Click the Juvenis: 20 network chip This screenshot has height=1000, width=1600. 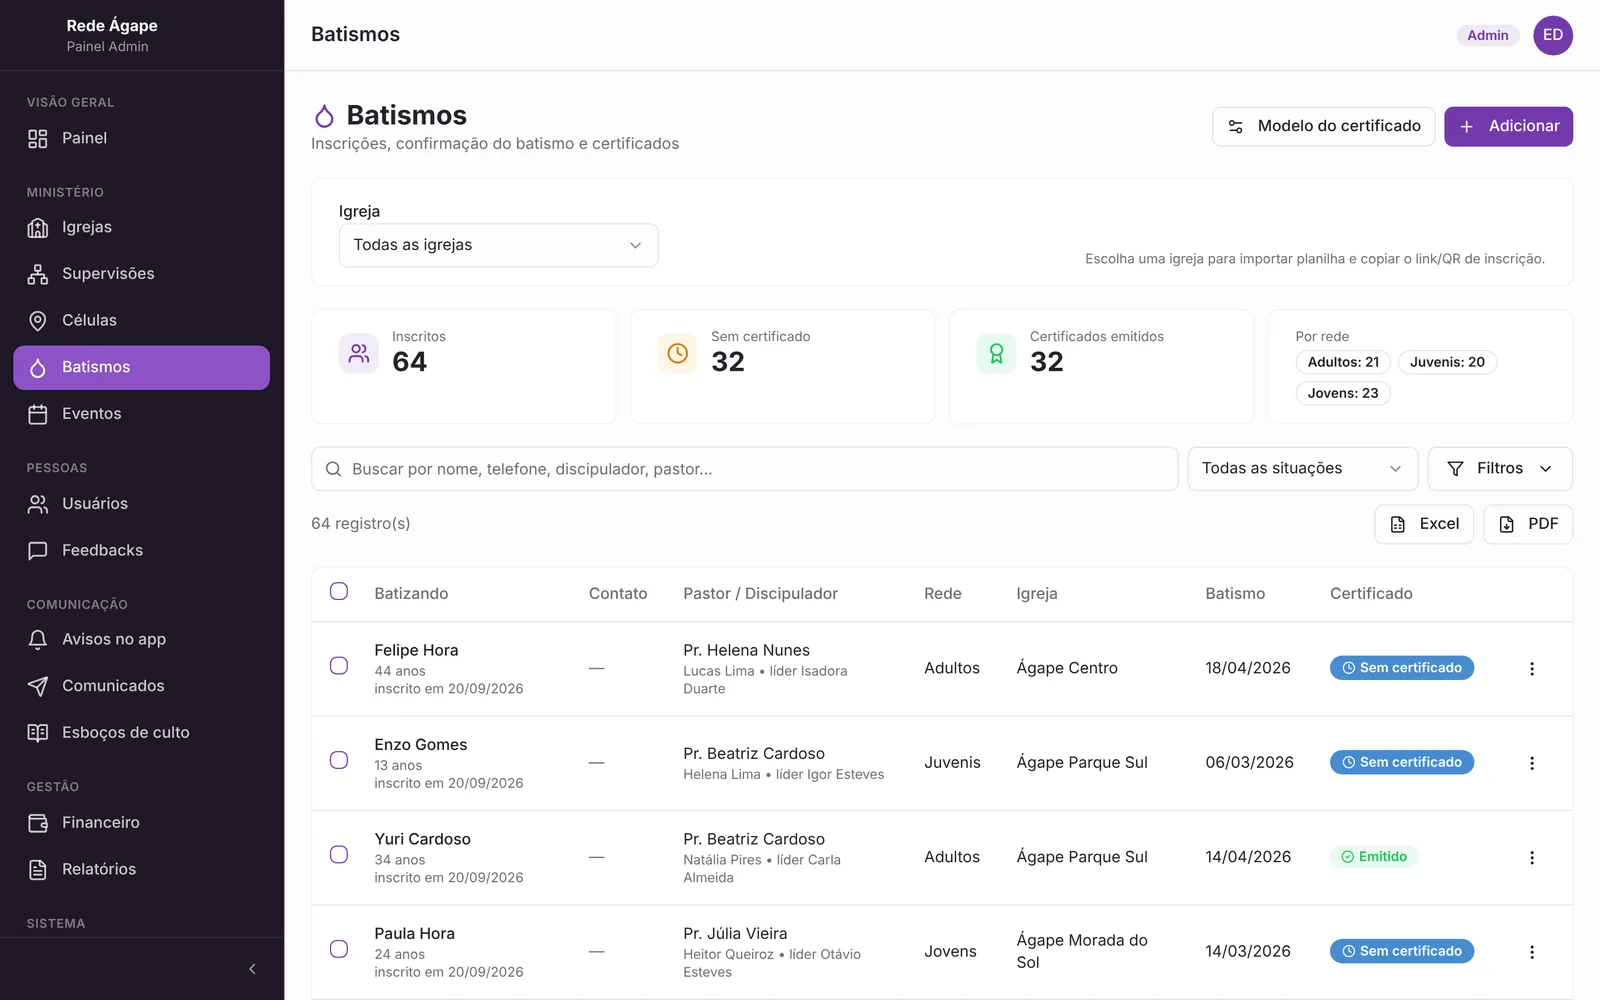[1447, 362]
